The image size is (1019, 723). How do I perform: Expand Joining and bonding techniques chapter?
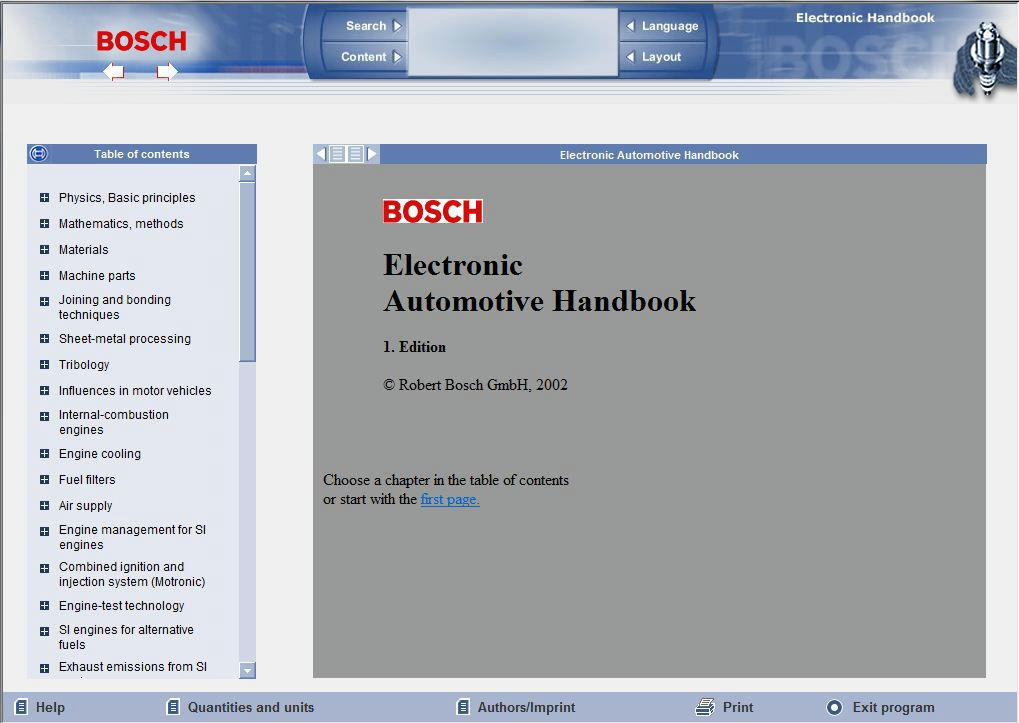[x=44, y=301]
